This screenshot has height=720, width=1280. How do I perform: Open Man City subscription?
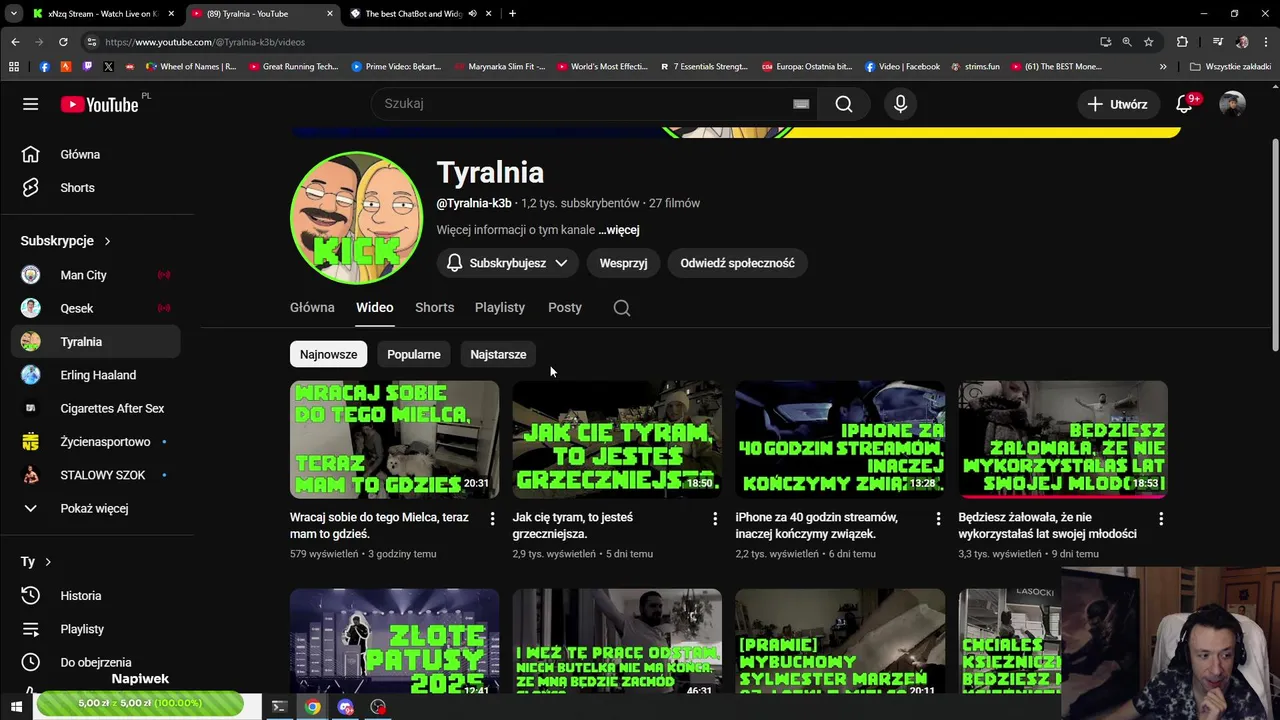click(96, 275)
